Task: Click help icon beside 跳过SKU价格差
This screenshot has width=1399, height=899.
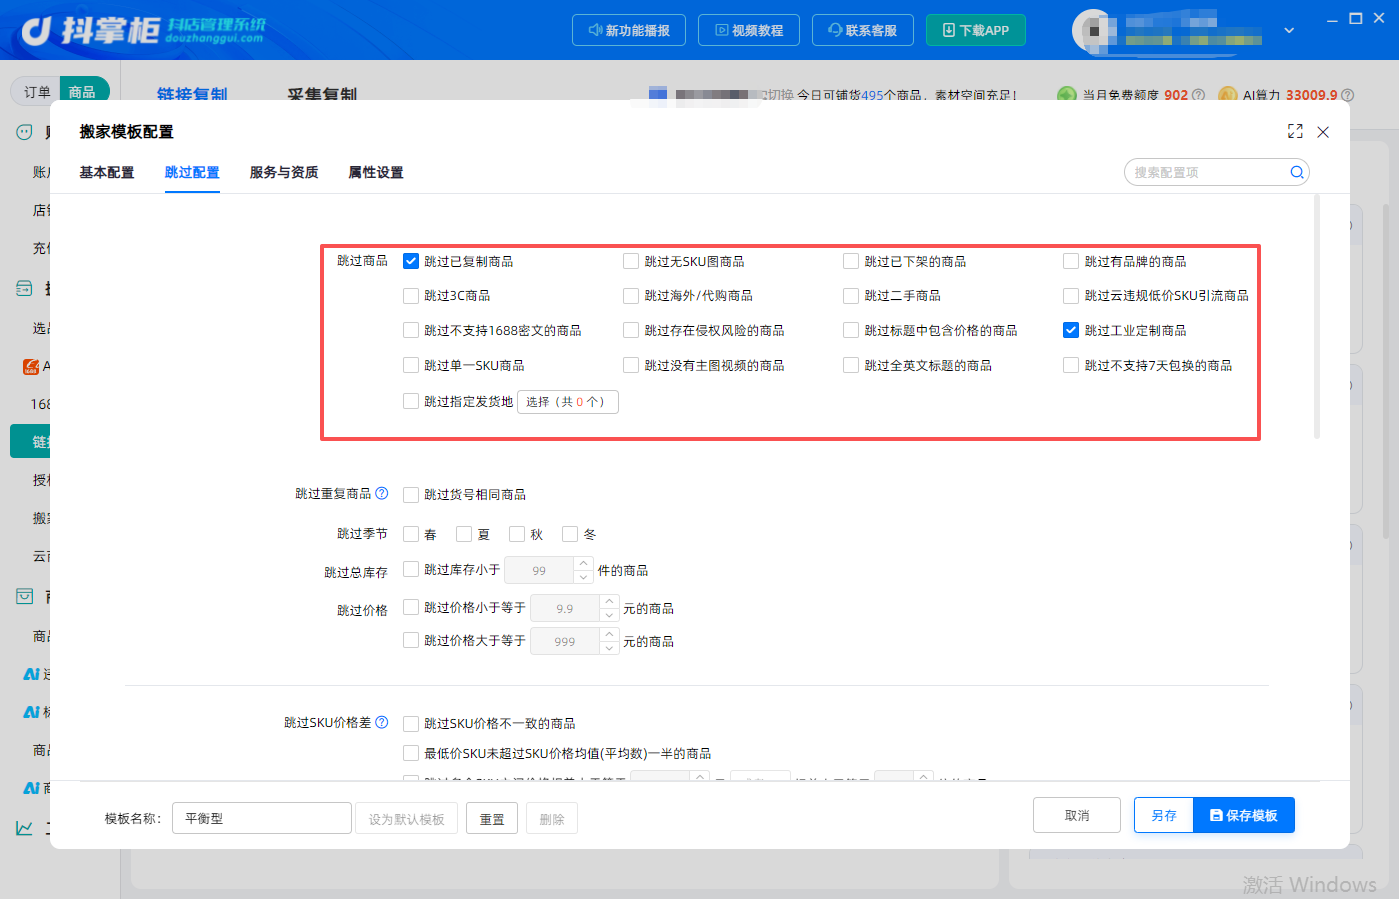Action: click(381, 722)
